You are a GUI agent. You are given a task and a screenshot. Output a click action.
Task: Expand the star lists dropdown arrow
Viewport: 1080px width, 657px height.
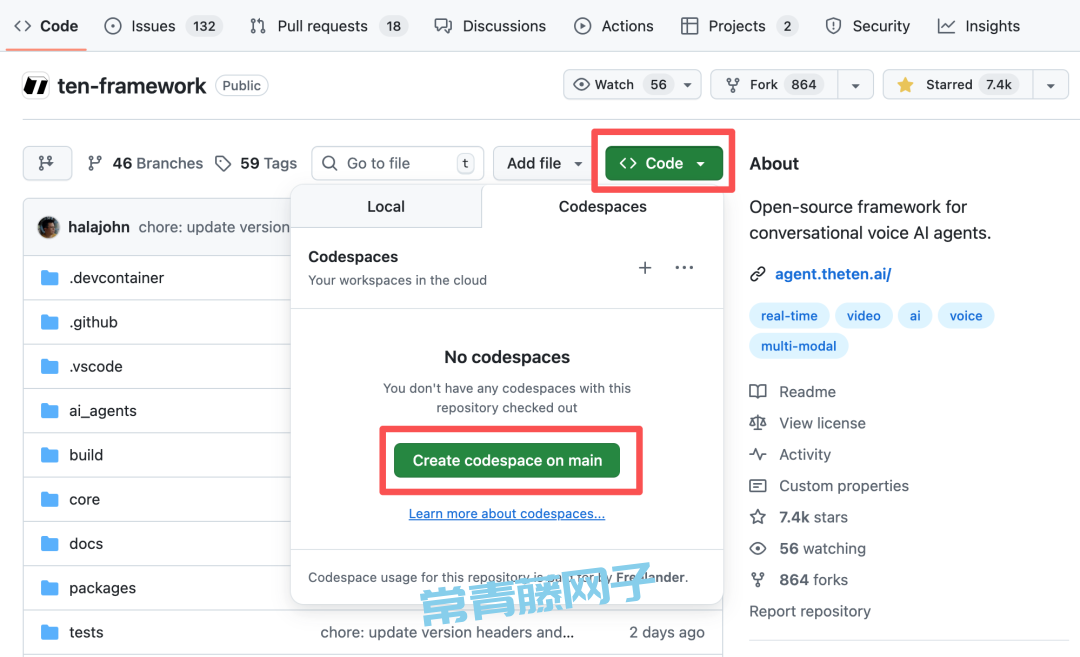click(1050, 85)
